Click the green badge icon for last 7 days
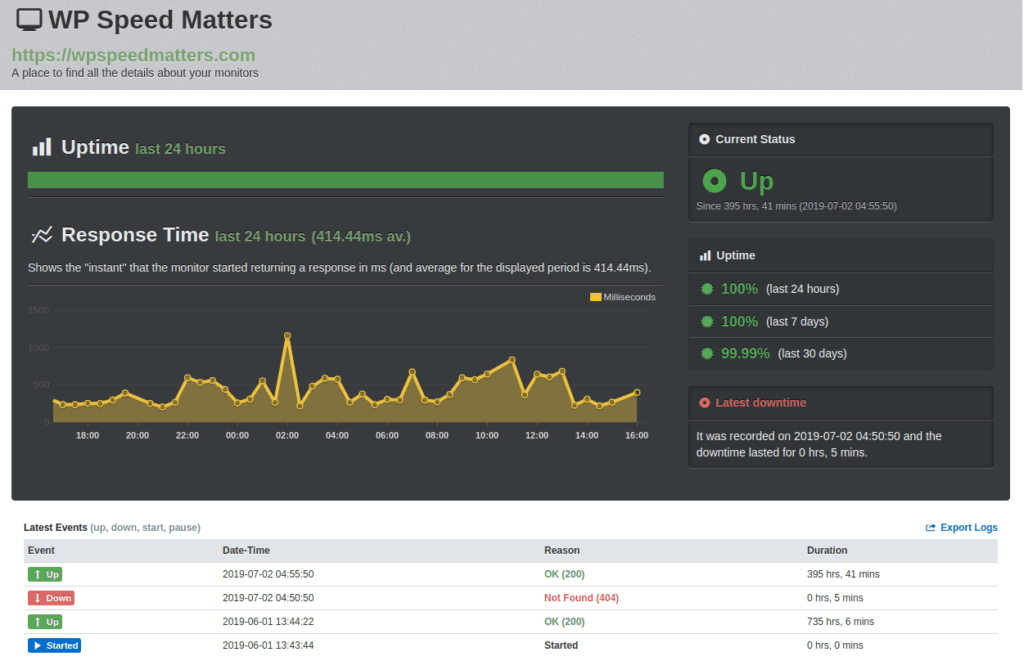The width and height of the screenshot is (1024, 661). [x=707, y=321]
